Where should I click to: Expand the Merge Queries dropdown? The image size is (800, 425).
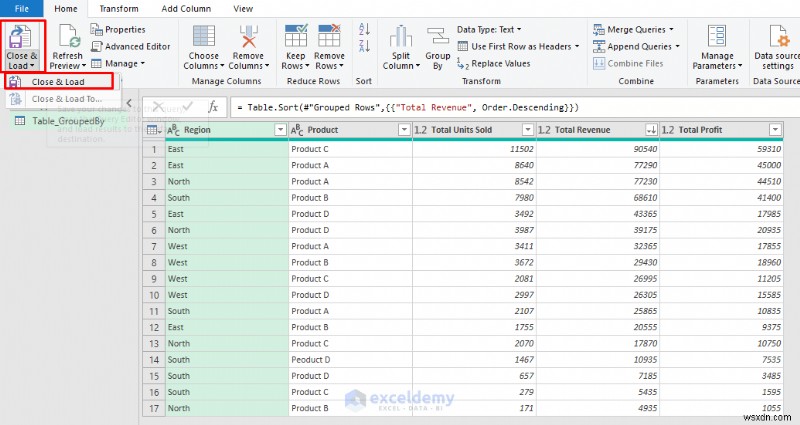click(671, 30)
